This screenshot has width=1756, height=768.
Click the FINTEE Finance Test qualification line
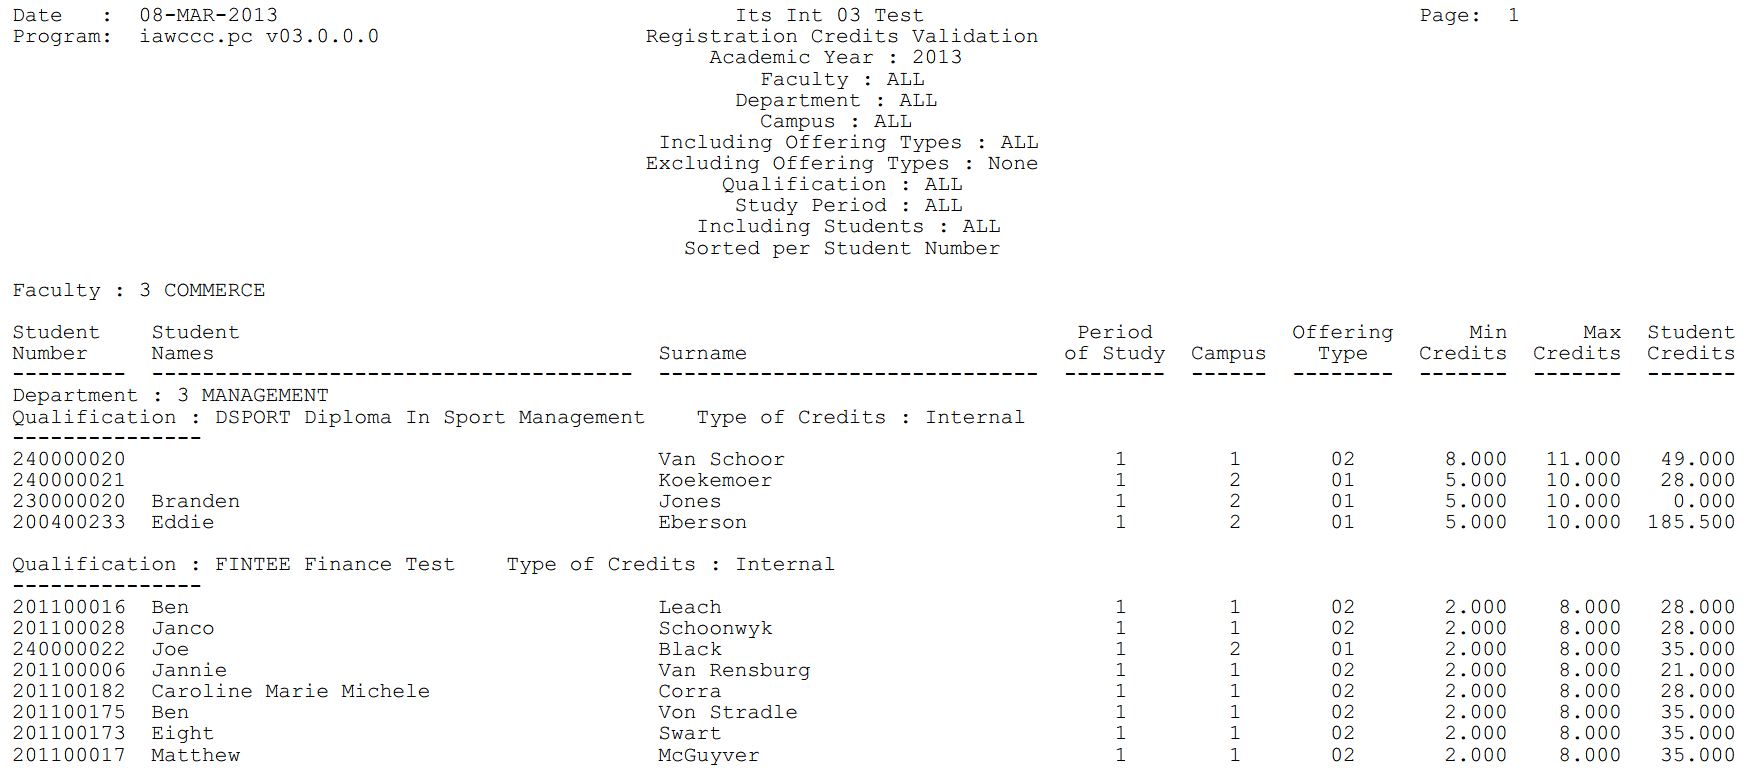point(334,564)
